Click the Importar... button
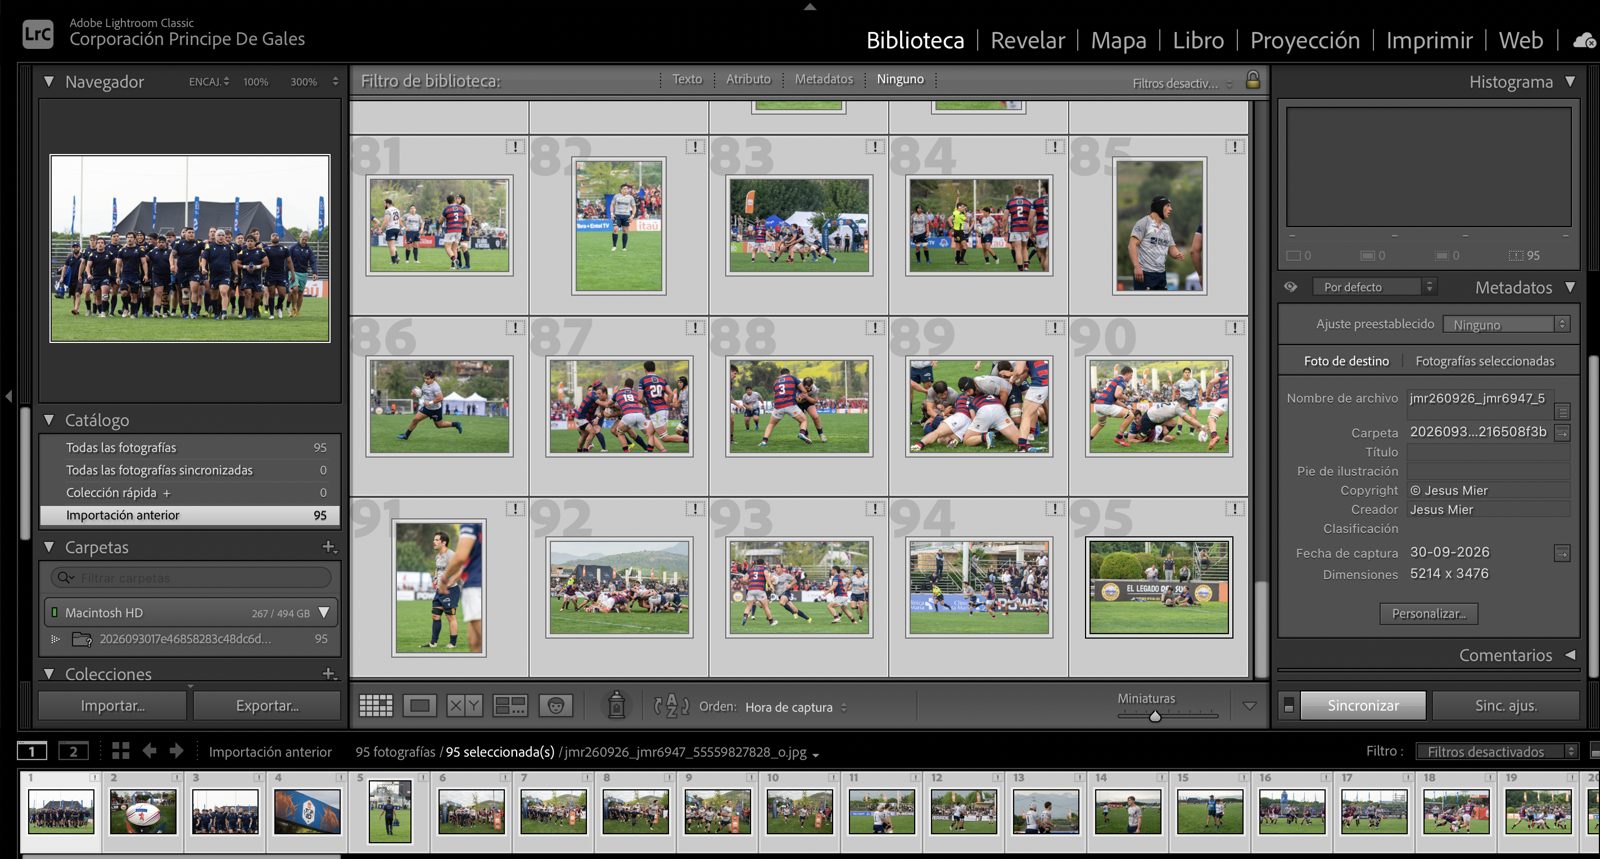Image resolution: width=1600 pixels, height=859 pixels. coord(112,705)
